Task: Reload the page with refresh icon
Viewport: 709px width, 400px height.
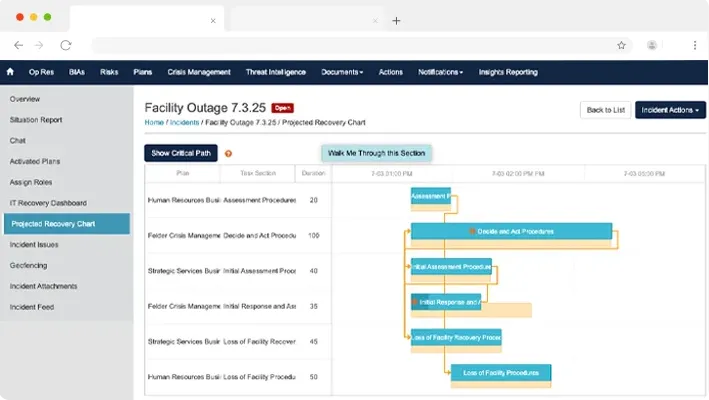Action: tap(66, 45)
